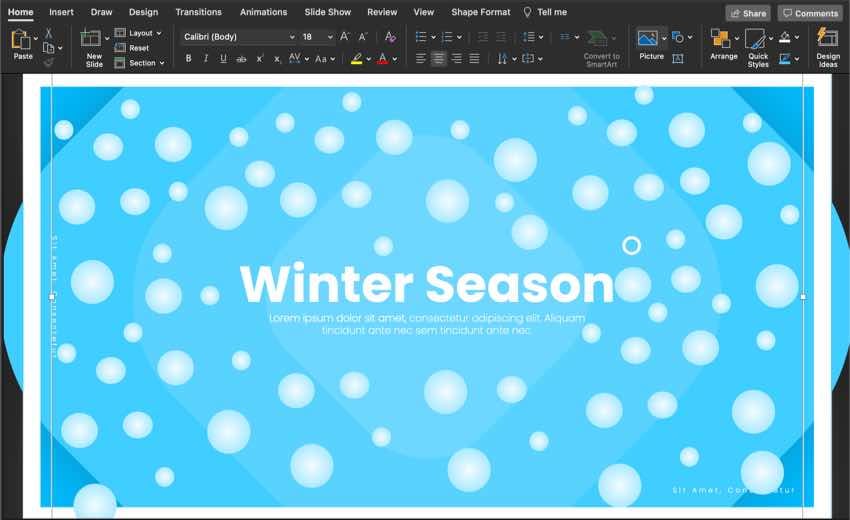Click the Picture insert icon
This screenshot has width=850, height=520.
click(x=649, y=40)
